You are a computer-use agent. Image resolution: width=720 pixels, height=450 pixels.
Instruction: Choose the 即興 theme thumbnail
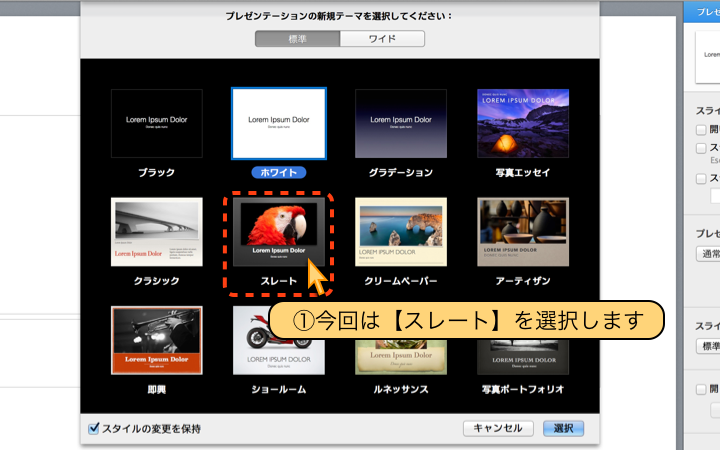[x=156, y=340]
